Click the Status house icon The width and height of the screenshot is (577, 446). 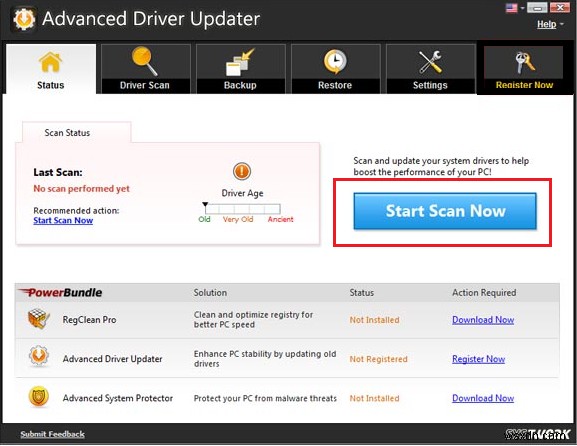(50, 61)
